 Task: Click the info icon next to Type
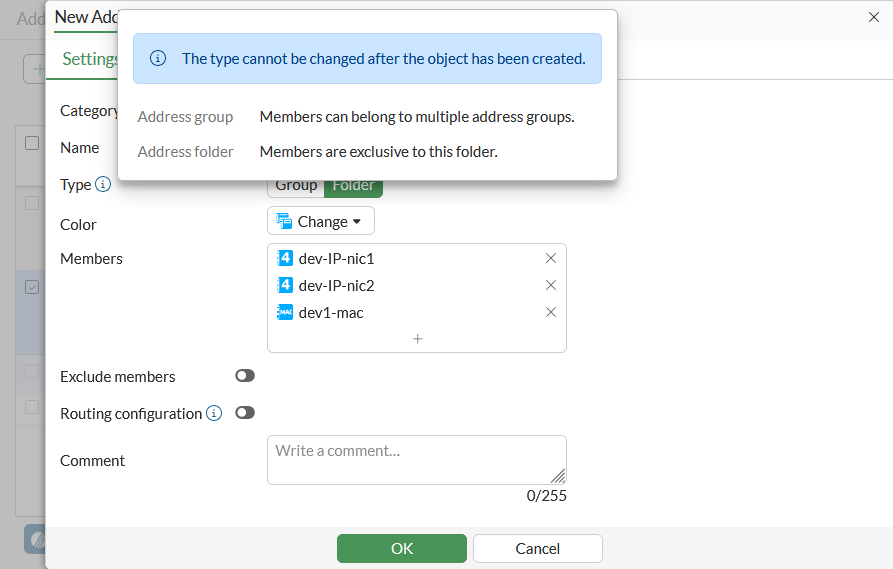point(102,185)
